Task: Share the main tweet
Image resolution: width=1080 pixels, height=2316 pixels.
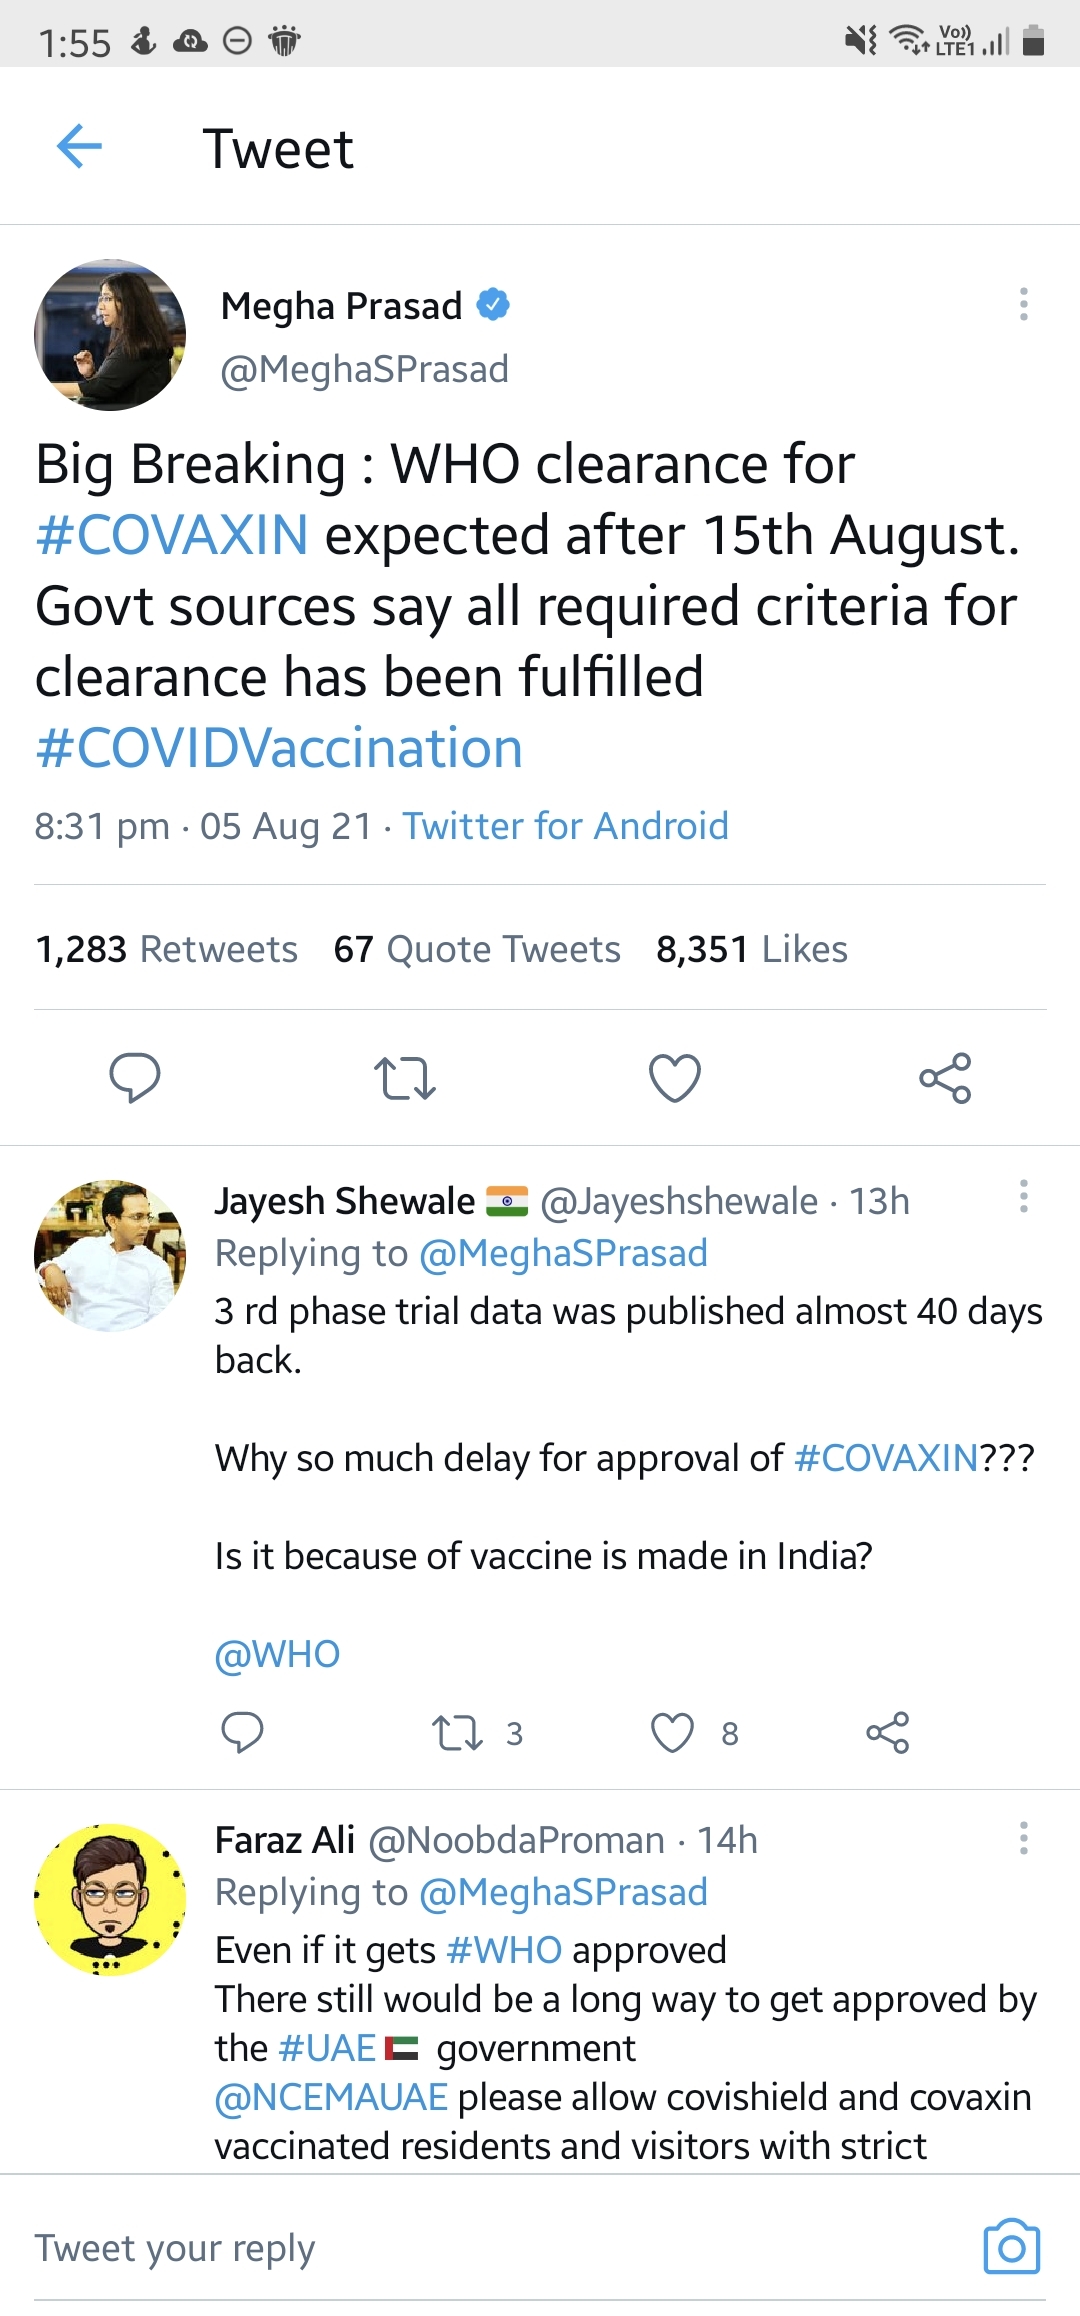Action: click(x=945, y=1078)
